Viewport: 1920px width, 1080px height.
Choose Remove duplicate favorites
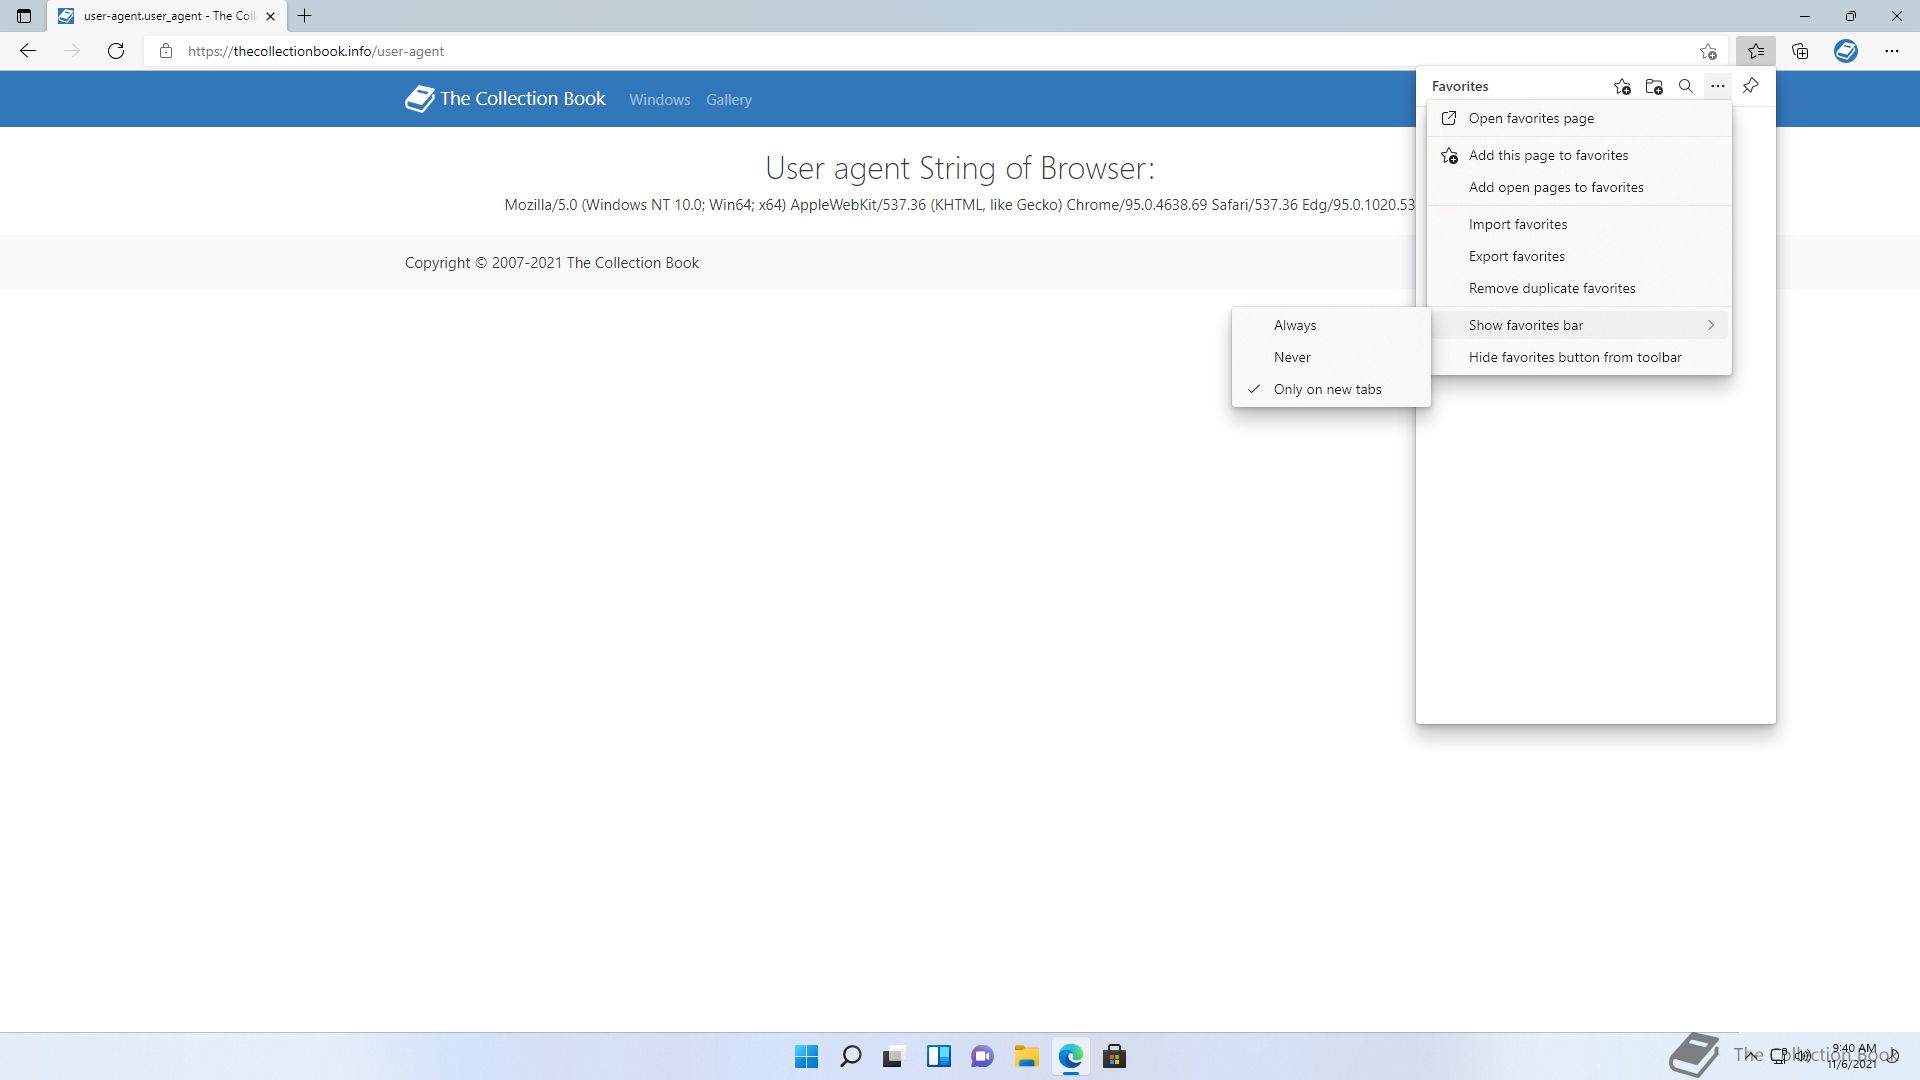1551,288
